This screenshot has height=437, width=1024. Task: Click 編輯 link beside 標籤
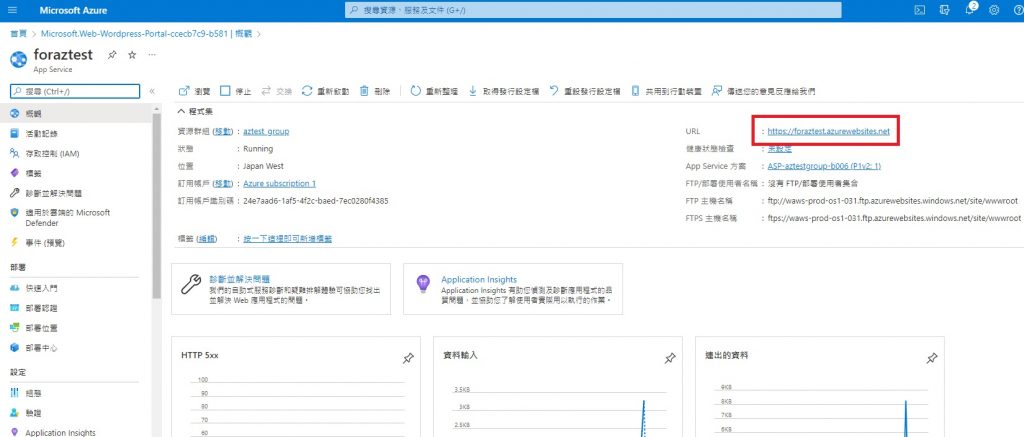[207, 239]
